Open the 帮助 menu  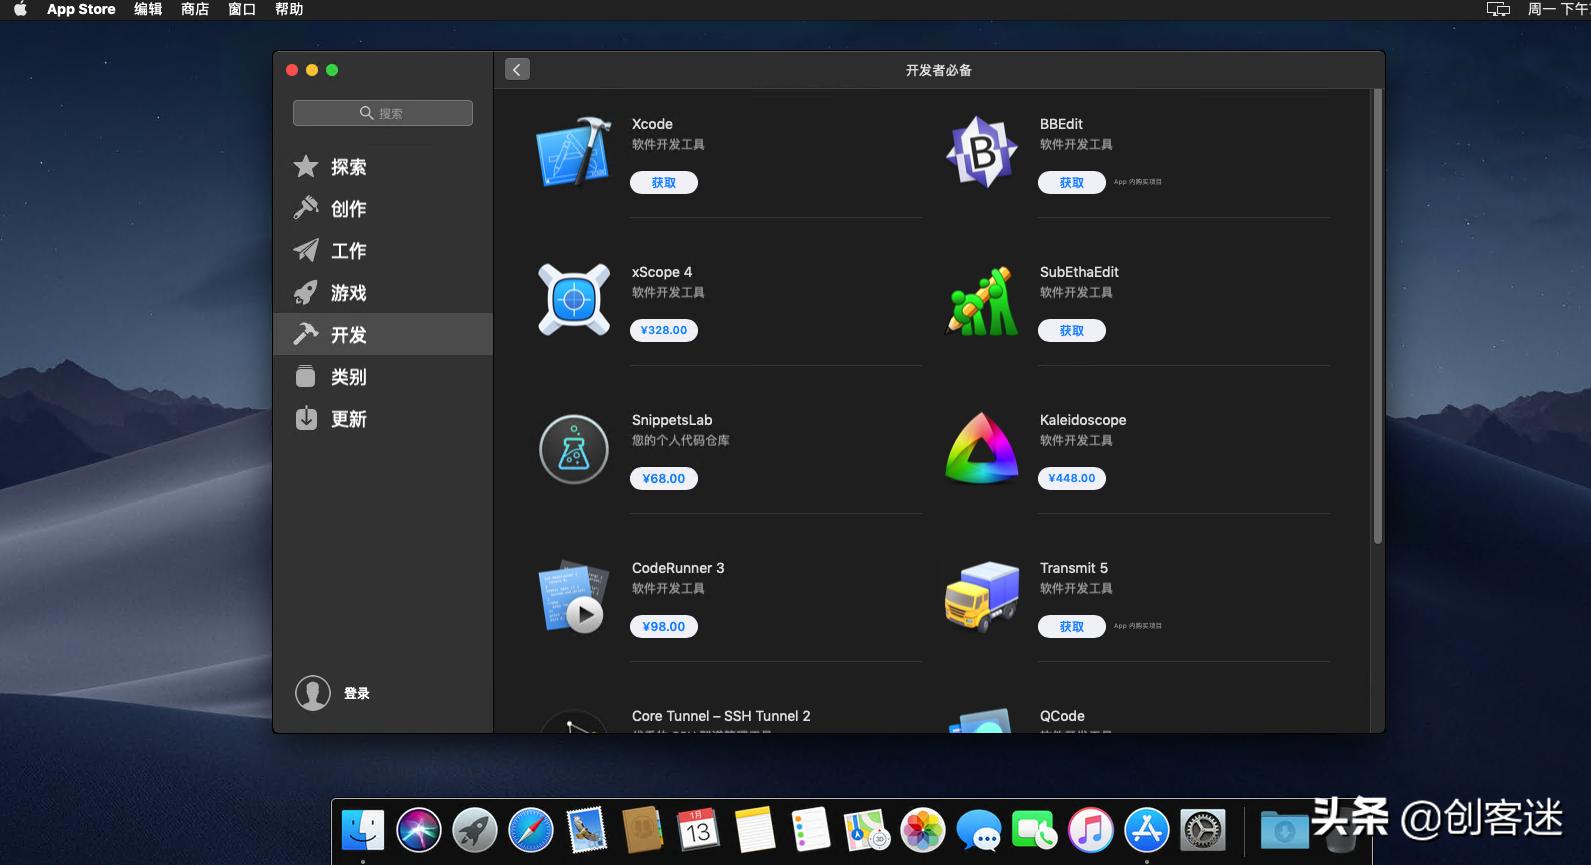point(289,9)
